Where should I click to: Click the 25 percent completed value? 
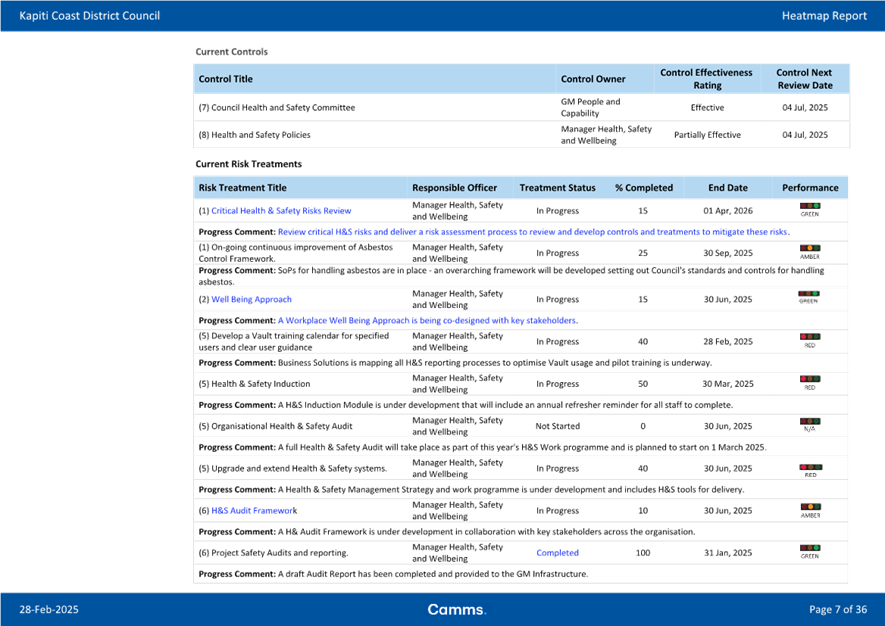pos(643,253)
